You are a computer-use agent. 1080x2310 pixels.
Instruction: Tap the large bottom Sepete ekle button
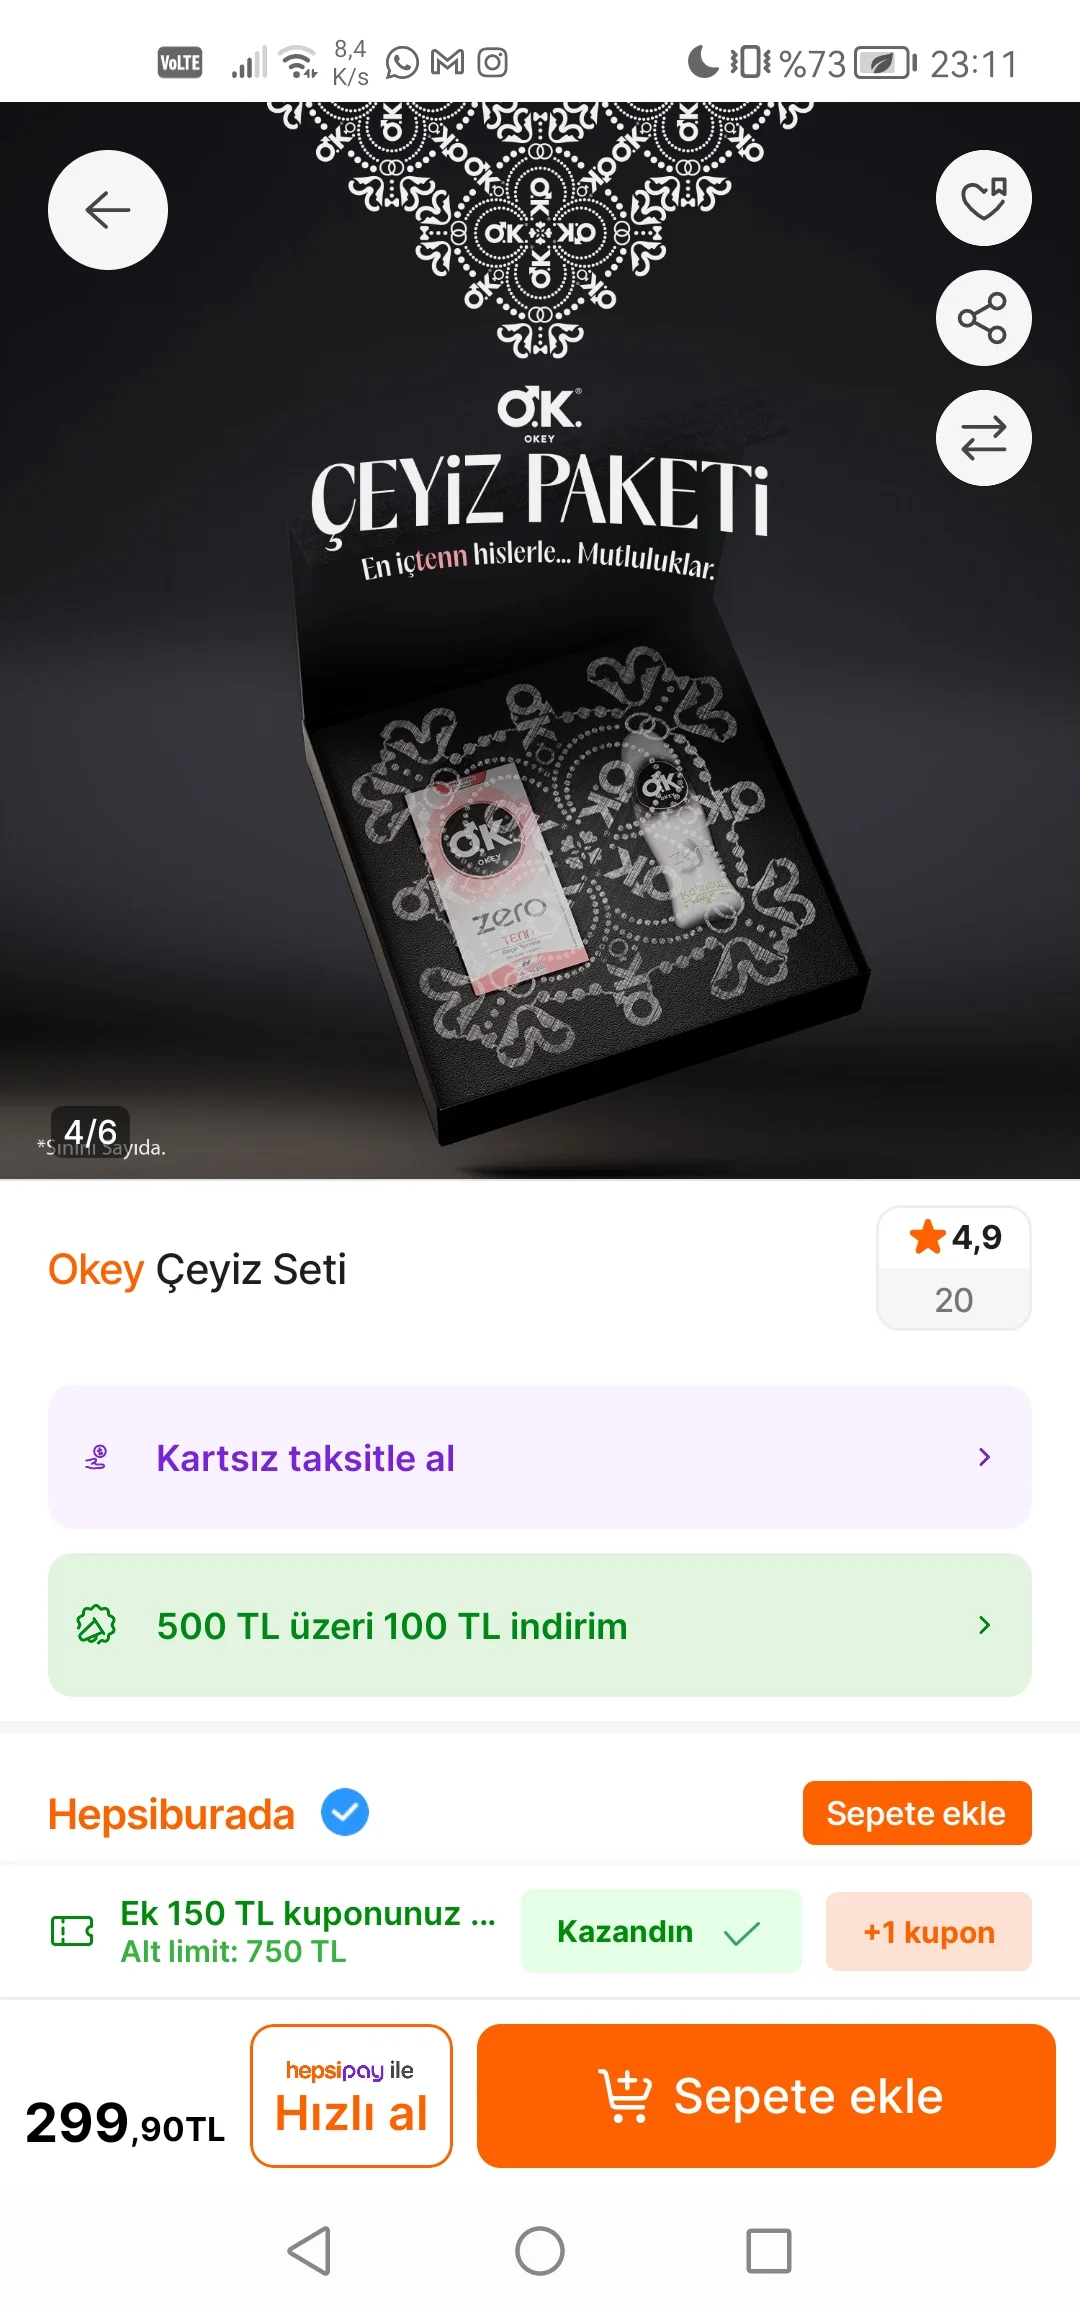(766, 2096)
